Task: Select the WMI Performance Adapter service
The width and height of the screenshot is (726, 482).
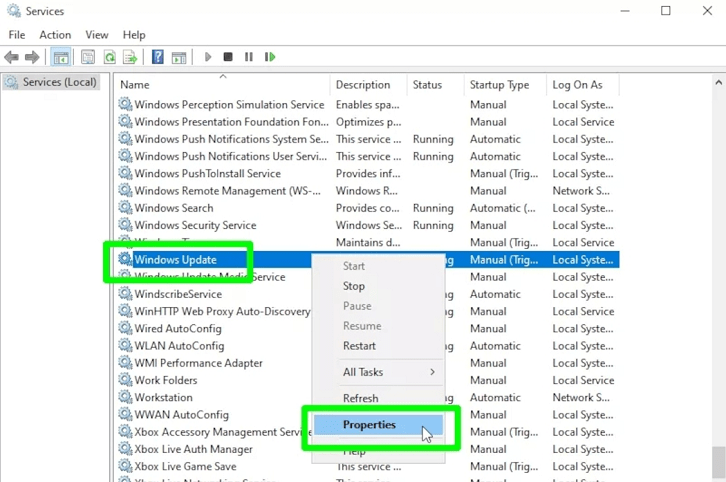Action: tap(199, 363)
